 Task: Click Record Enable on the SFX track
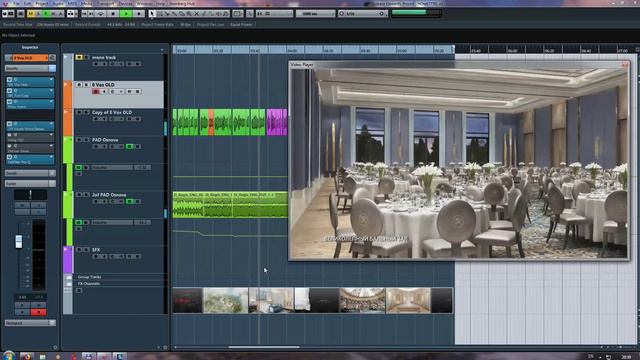click(96, 257)
